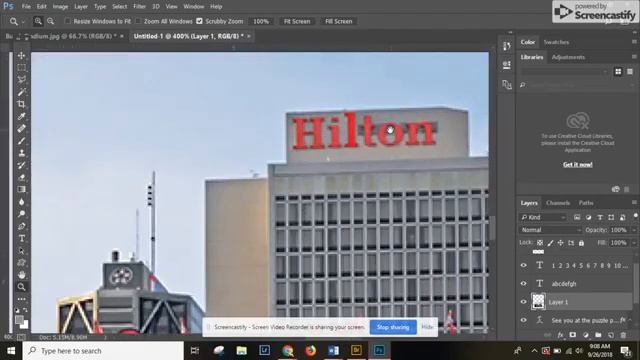Viewport: 640px width, 360px height.
Task: Hide the 'abcdefgh' text layer
Action: pos(524,283)
